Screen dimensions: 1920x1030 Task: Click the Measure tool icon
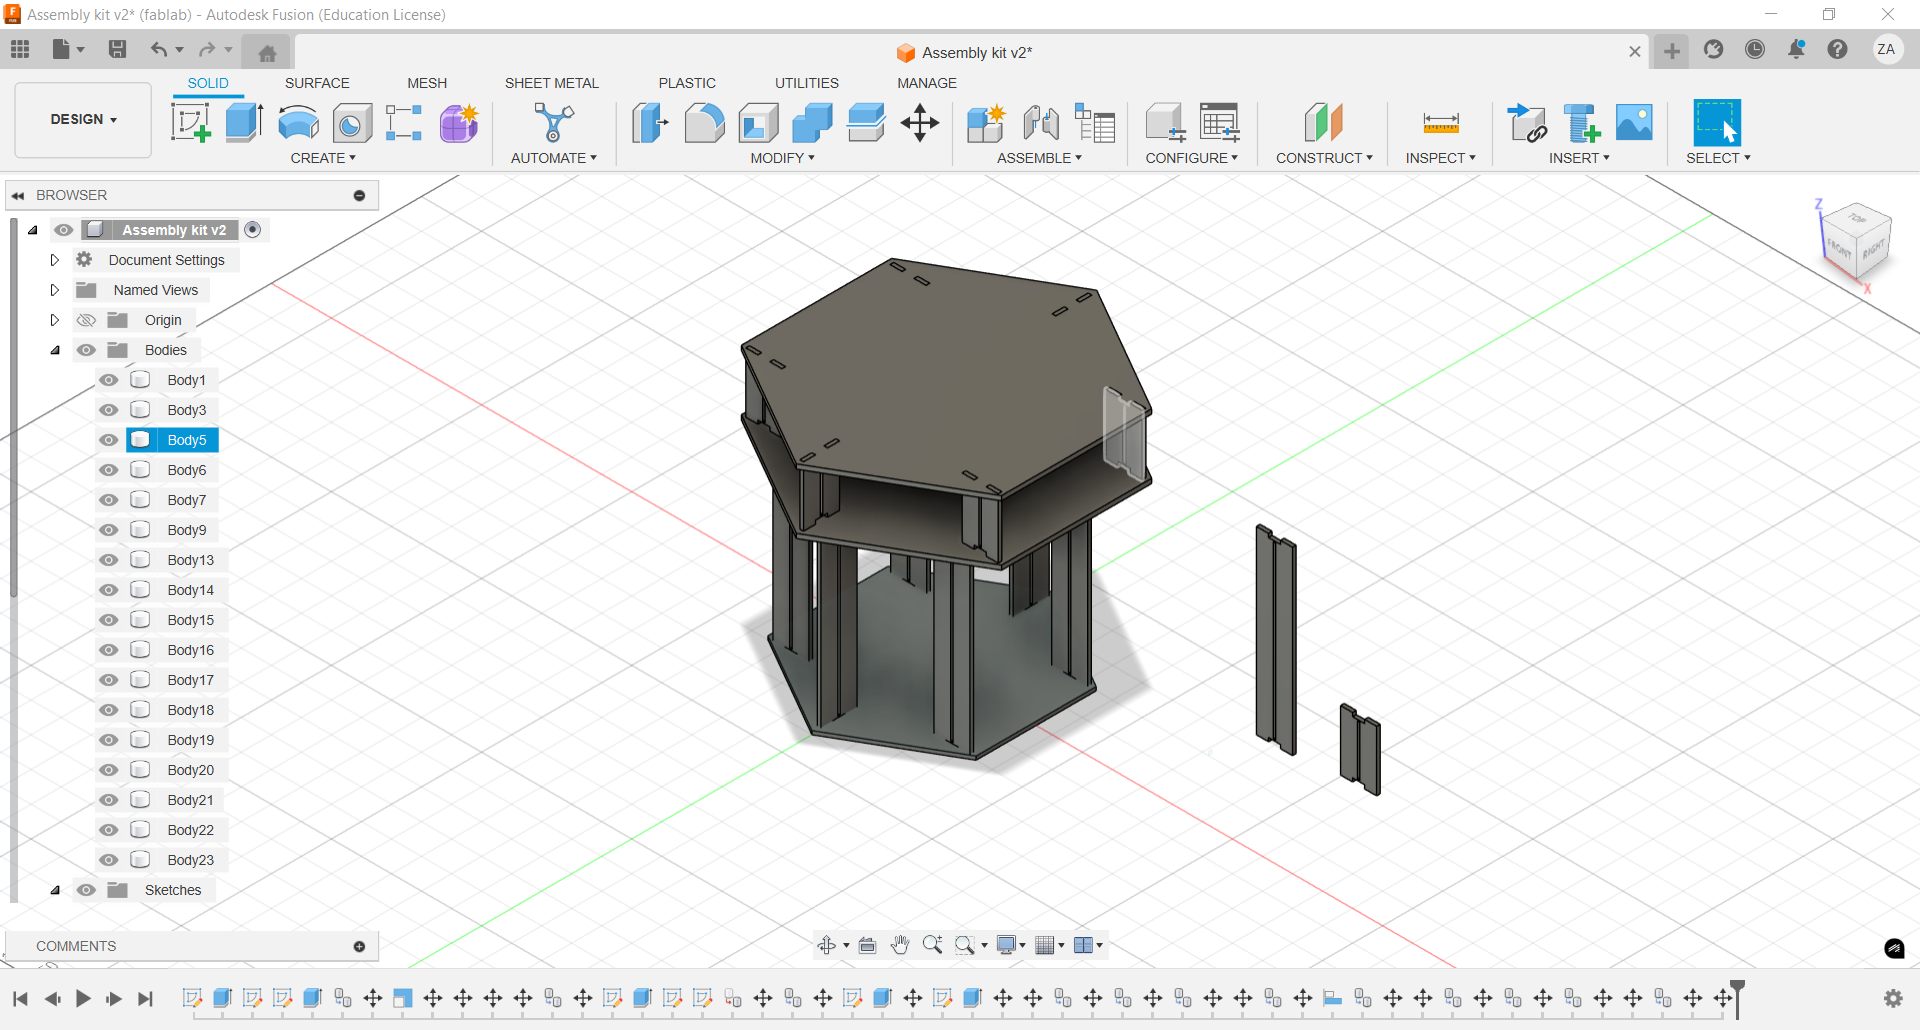click(1441, 123)
